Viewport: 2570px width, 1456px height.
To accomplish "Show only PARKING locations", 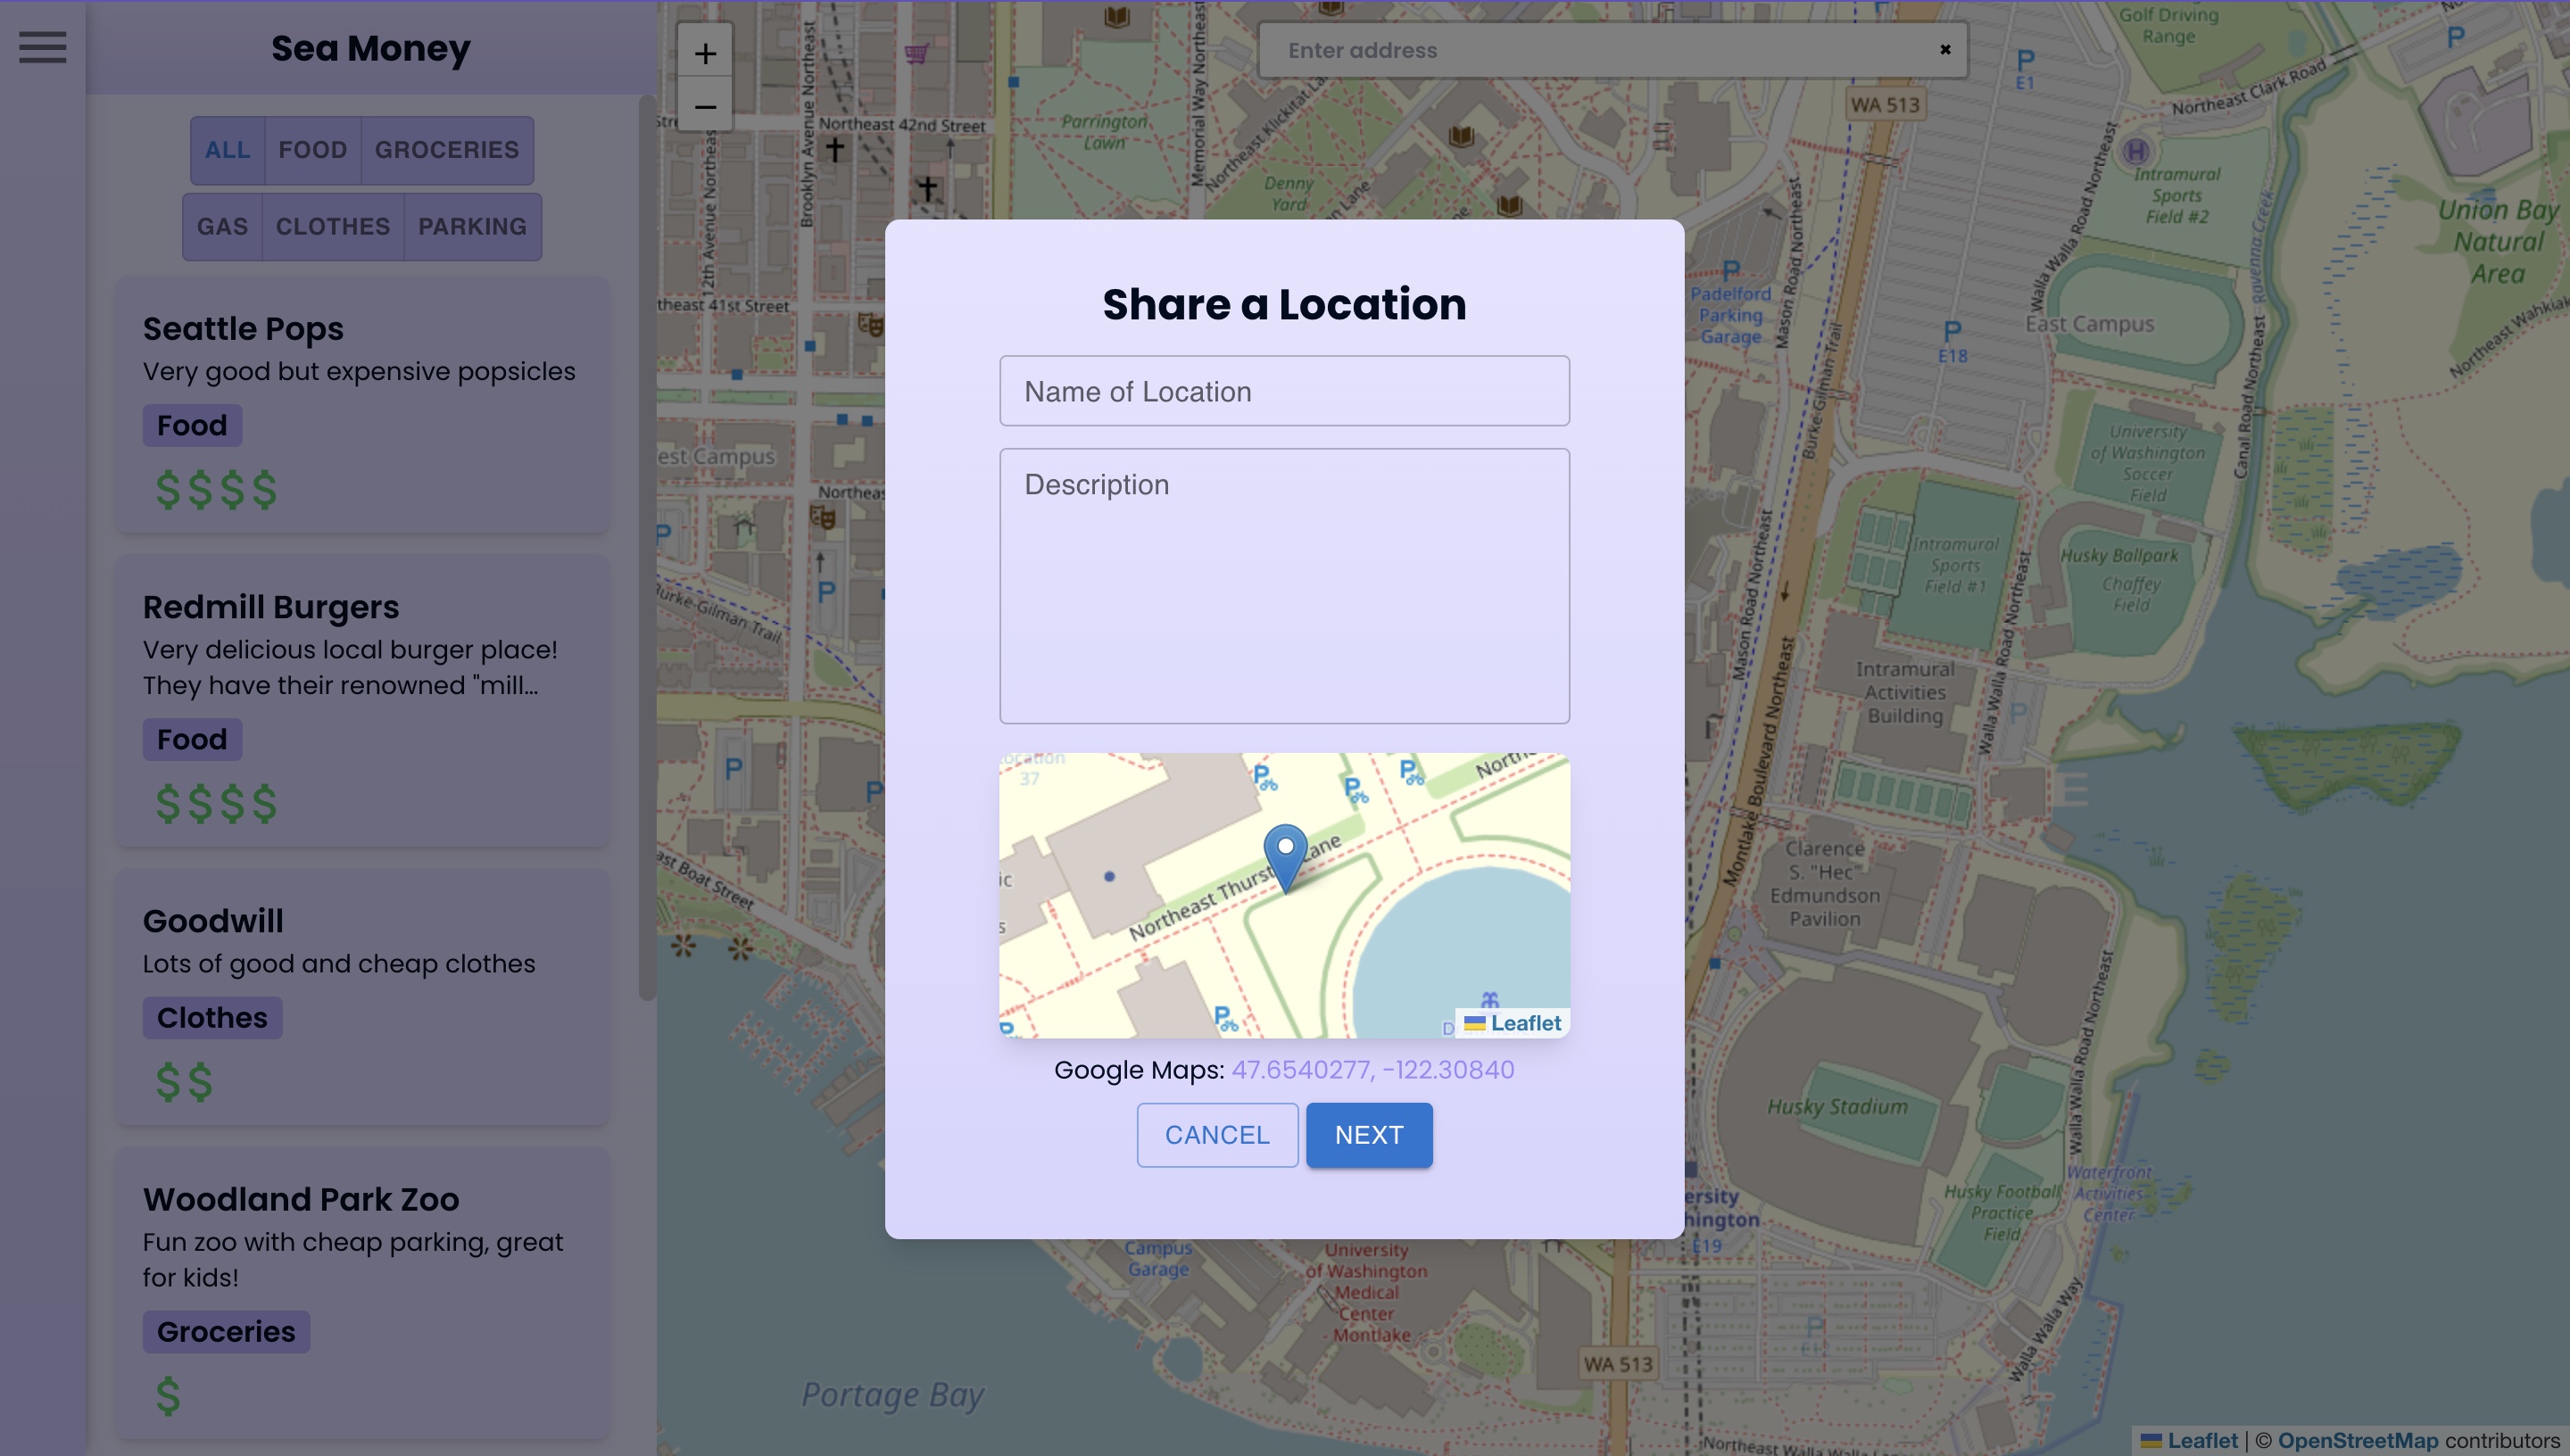I will 472,227.
